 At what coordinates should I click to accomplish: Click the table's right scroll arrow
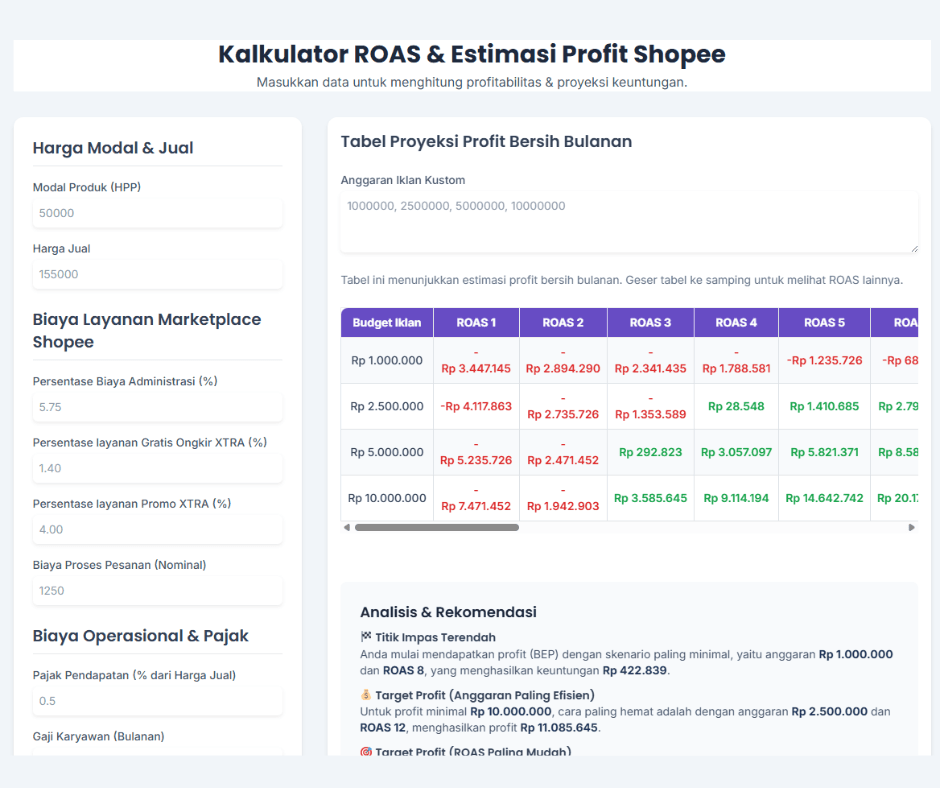tap(912, 528)
